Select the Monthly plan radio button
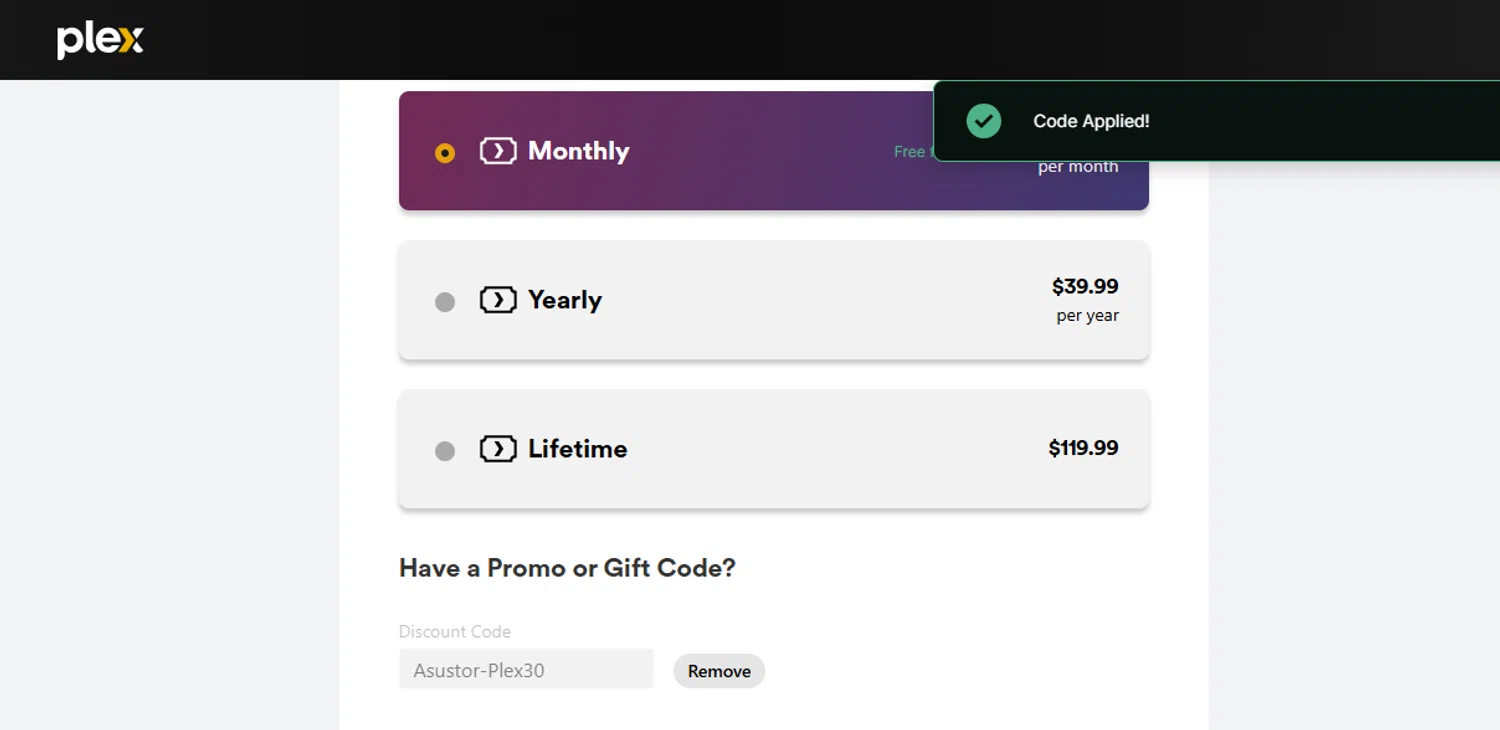The height and width of the screenshot is (730, 1500). click(445, 153)
